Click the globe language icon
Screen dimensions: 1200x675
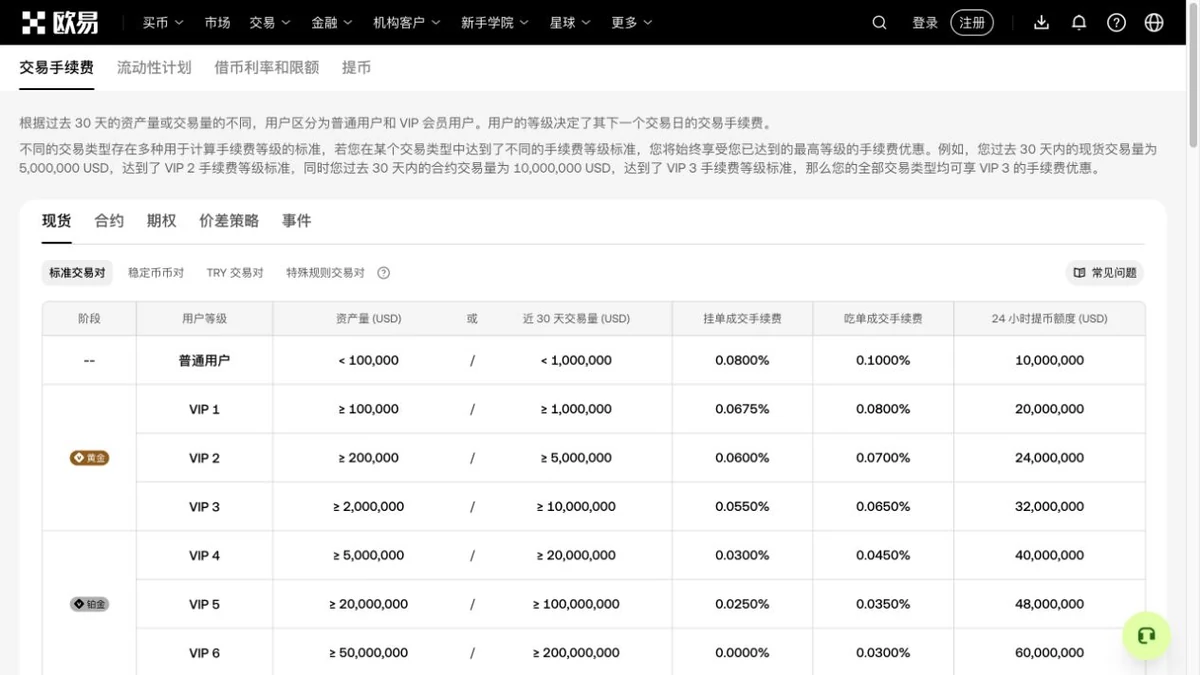click(1154, 22)
